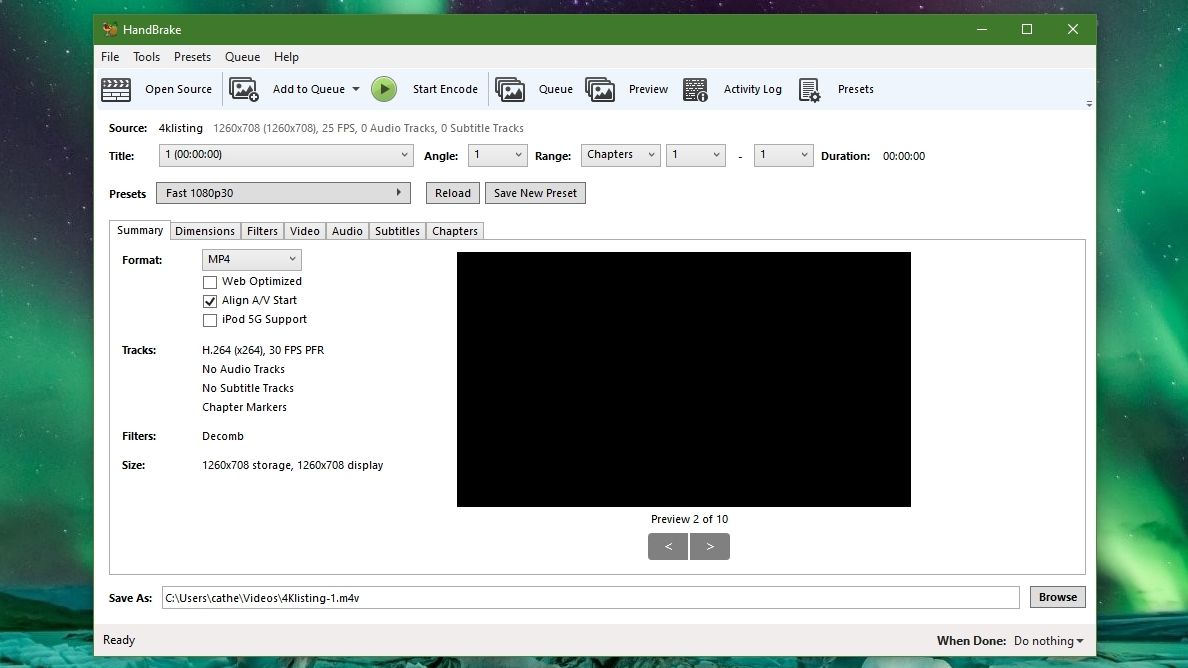Click the Browse button
Image resolution: width=1188 pixels, height=668 pixels.
pos(1058,597)
